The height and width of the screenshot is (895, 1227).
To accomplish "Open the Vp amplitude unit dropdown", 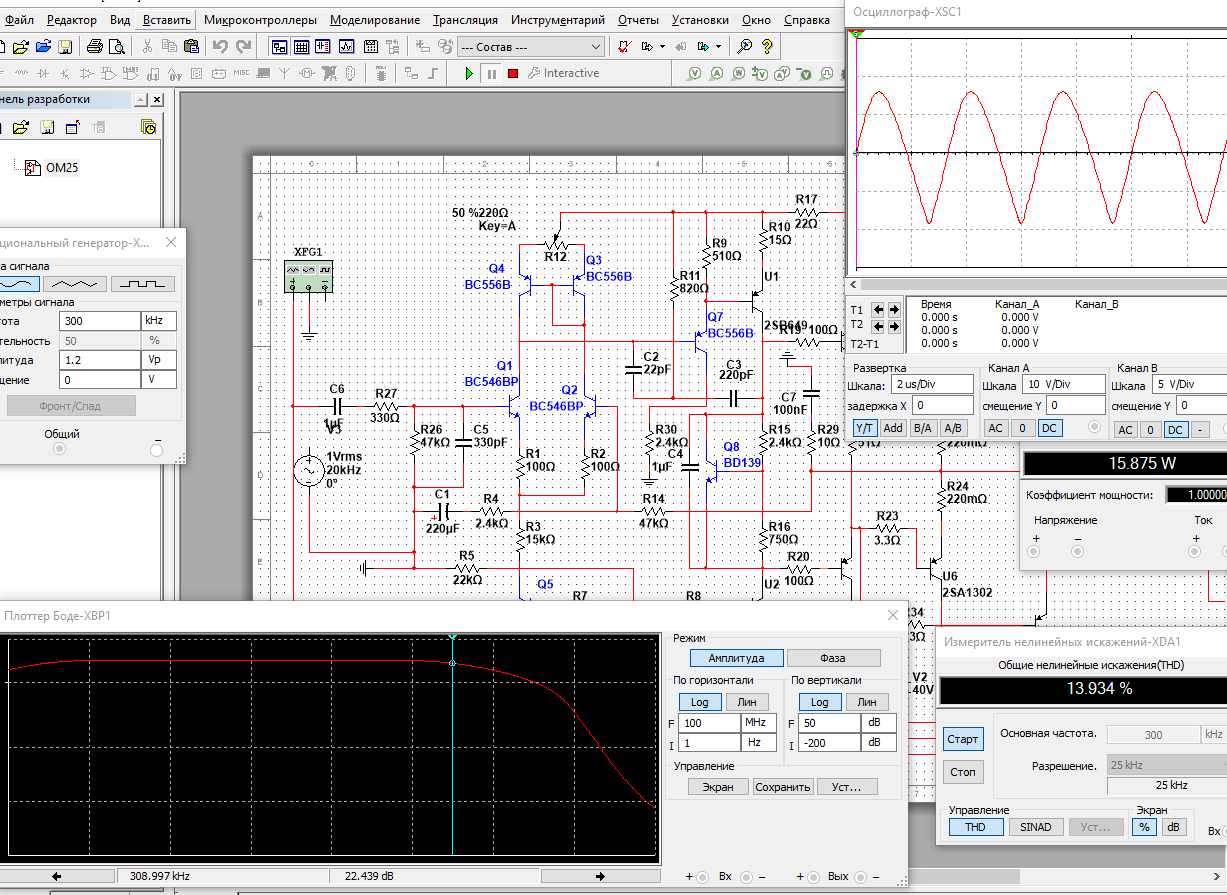I will [158, 360].
